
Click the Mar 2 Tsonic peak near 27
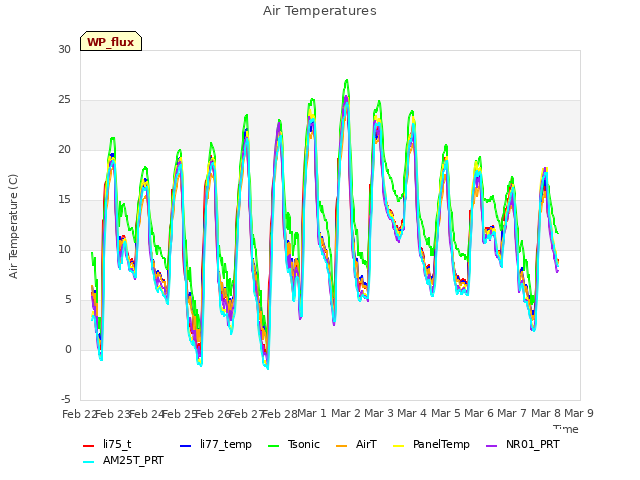pyautogui.click(x=347, y=80)
